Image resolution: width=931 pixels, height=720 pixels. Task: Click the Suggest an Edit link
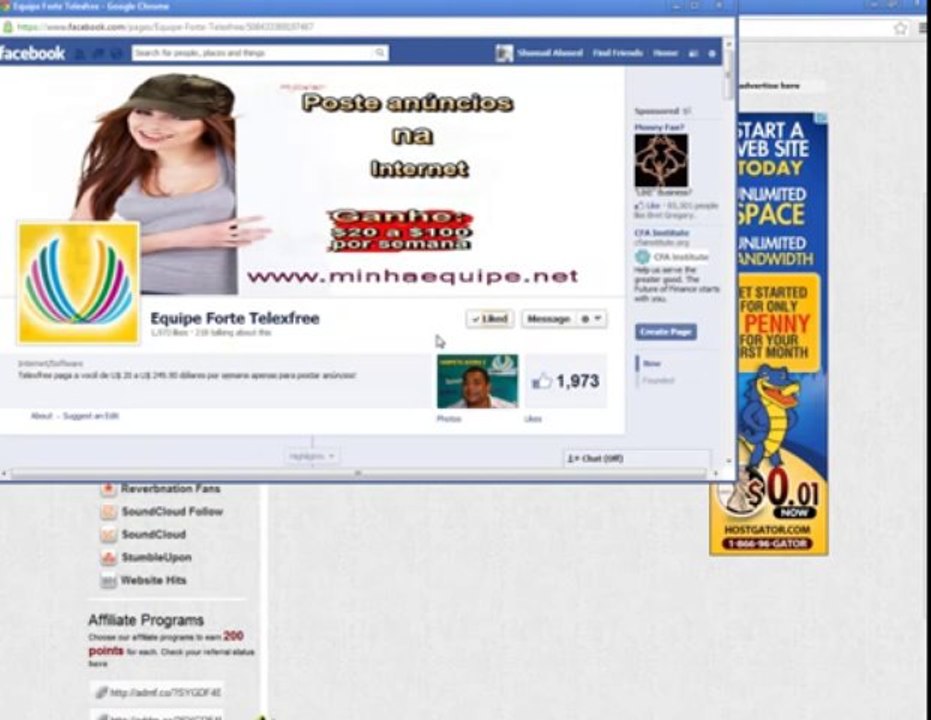point(91,415)
